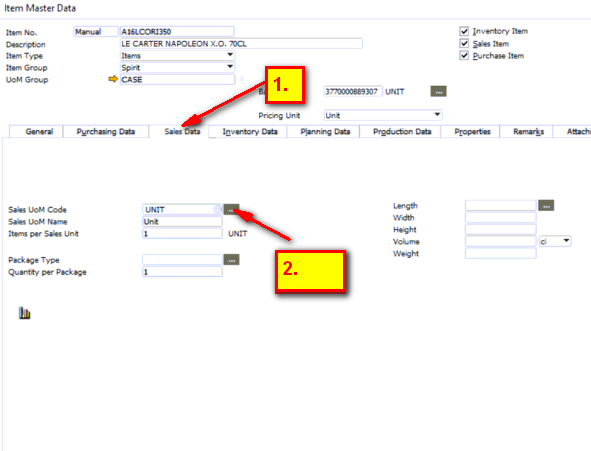Toggle the Inventory Item checkbox

tap(464, 31)
